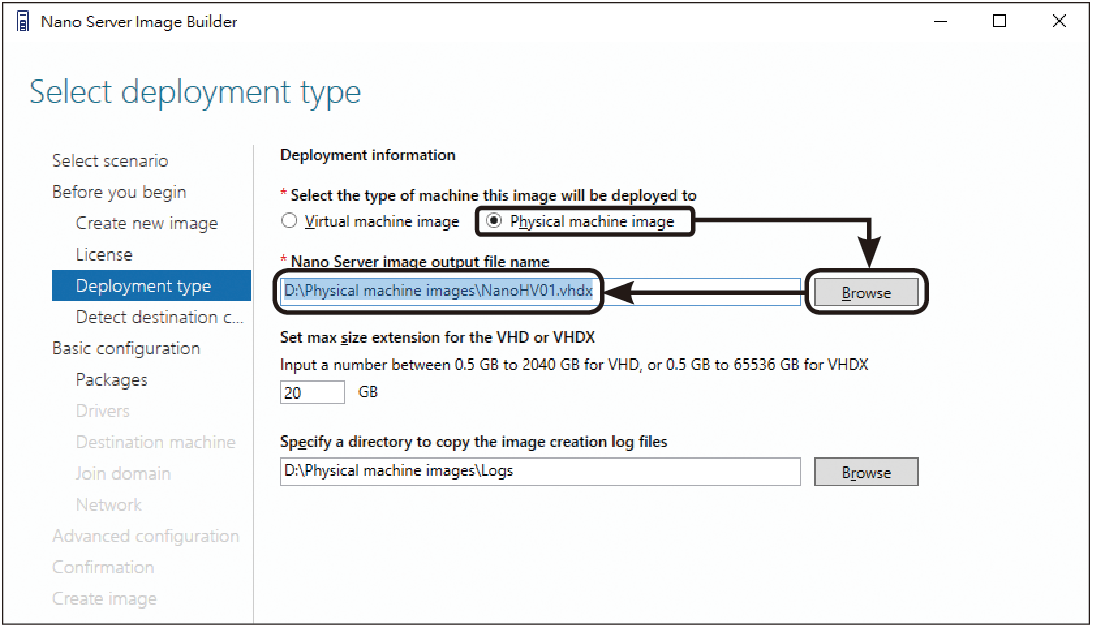Click the Join domain step
1093x628 pixels.
[123, 473]
